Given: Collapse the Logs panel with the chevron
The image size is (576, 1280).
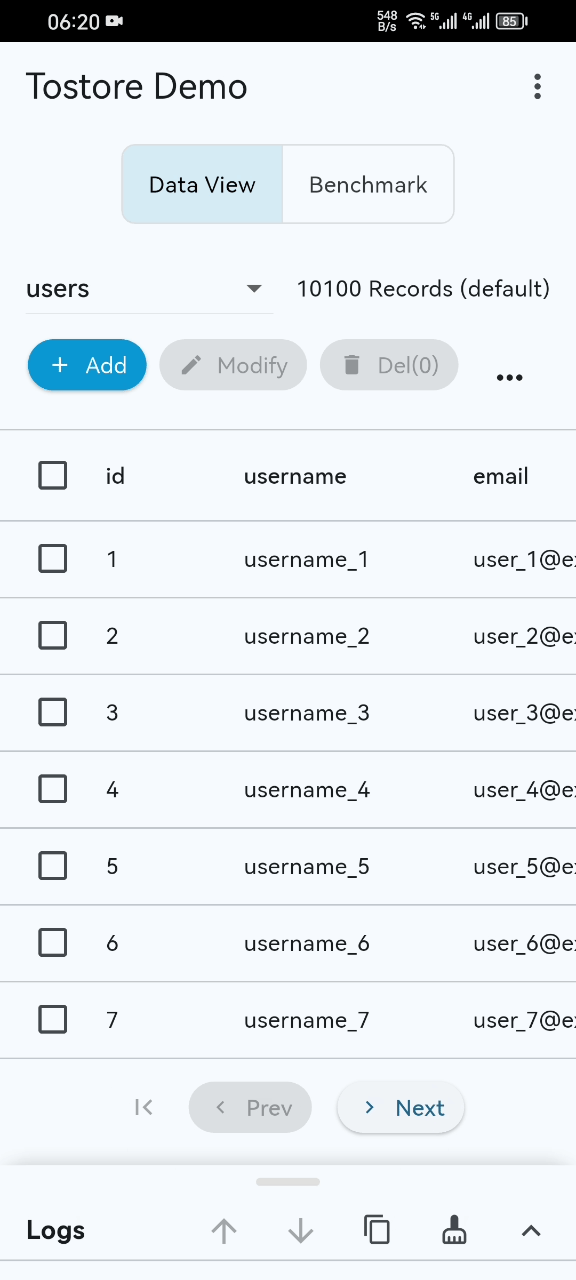Looking at the screenshot, I should pyautogui.click(x=530, y=1230).
